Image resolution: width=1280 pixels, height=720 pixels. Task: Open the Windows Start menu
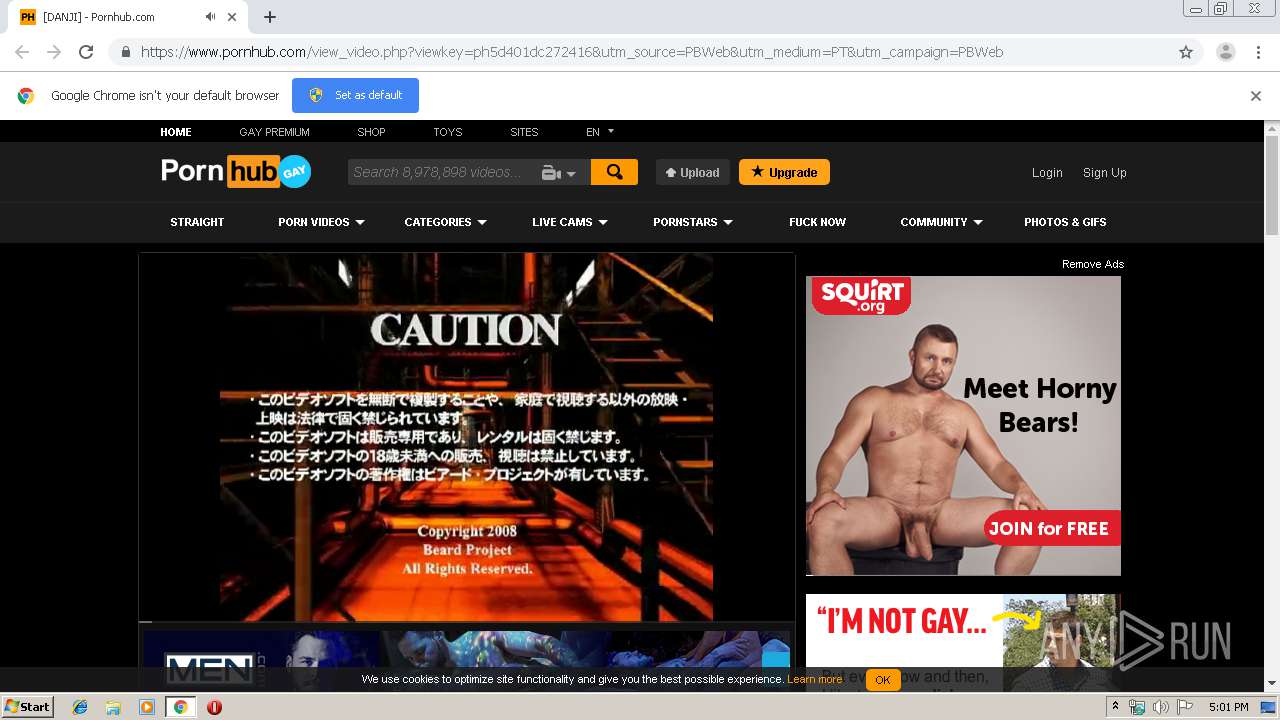click(28, 707)
